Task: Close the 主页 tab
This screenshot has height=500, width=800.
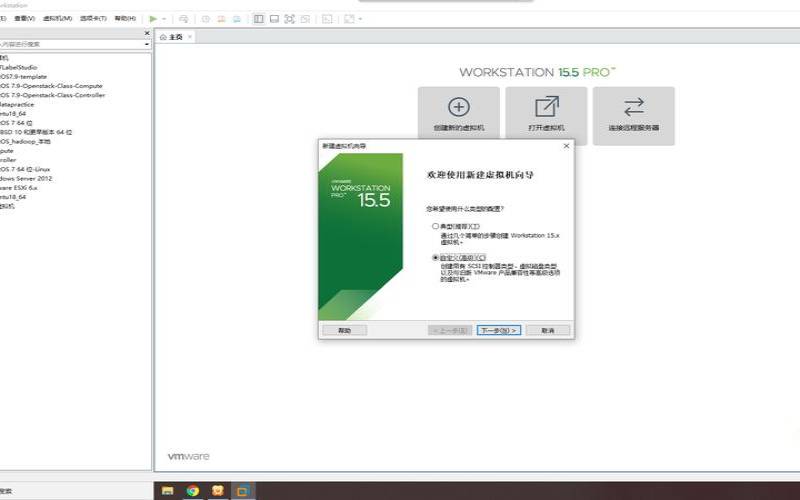Action: point(190,37)
